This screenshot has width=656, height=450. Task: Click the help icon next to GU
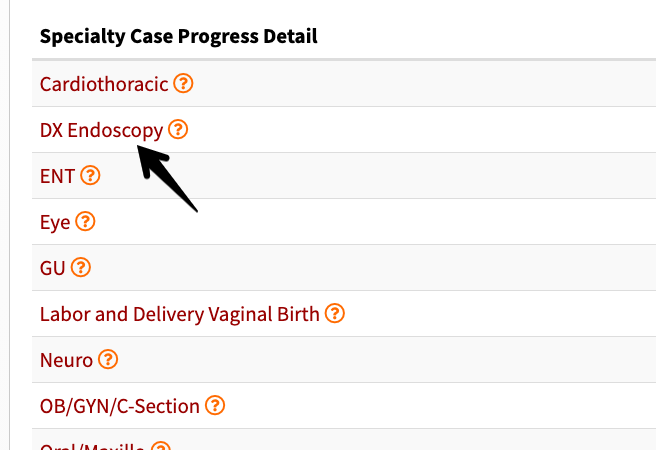point(81,267)
